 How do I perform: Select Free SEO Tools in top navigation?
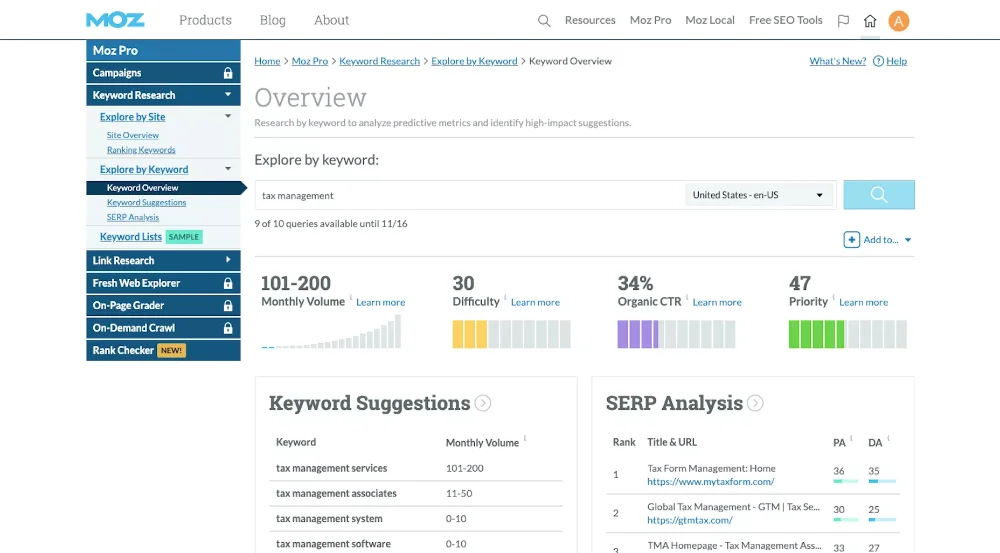click(x=785, y=20)
